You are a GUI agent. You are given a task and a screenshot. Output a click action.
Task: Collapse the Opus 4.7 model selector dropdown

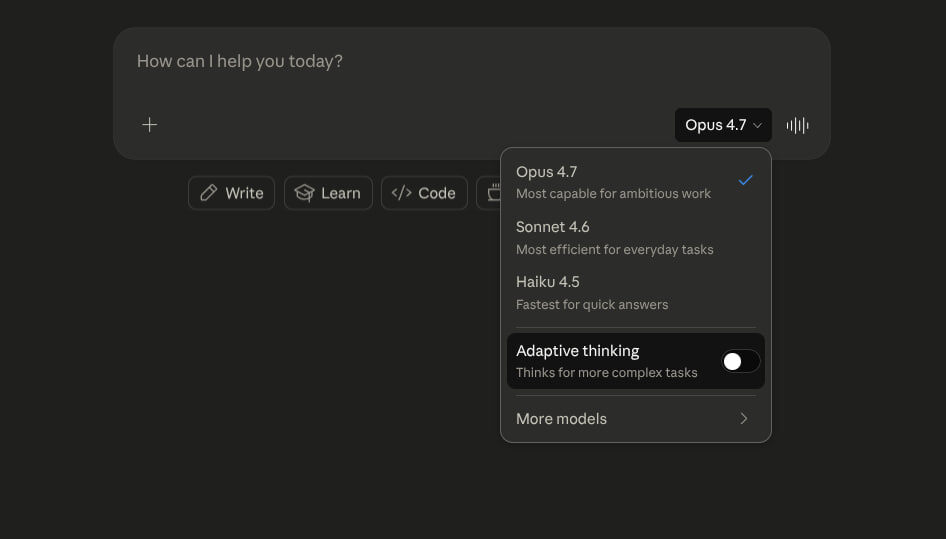[722, 125]
